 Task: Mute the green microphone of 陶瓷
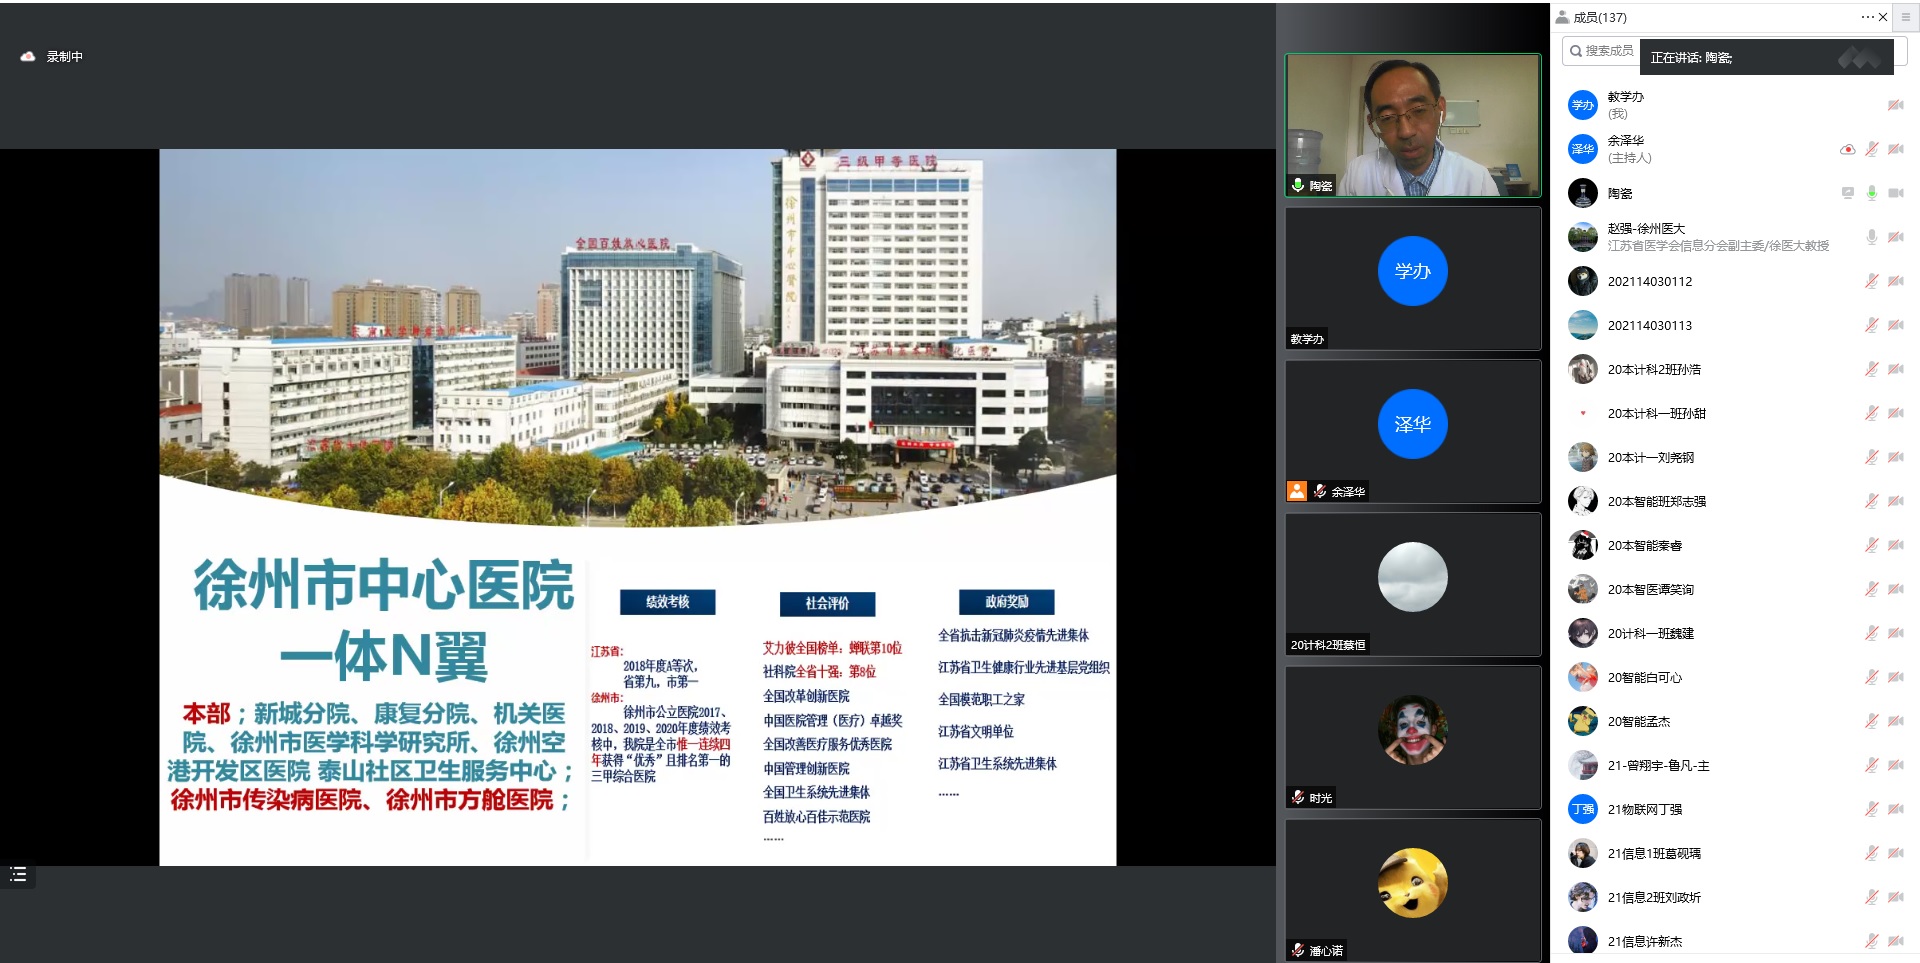pyautogui.click(x=1871, y=193)
